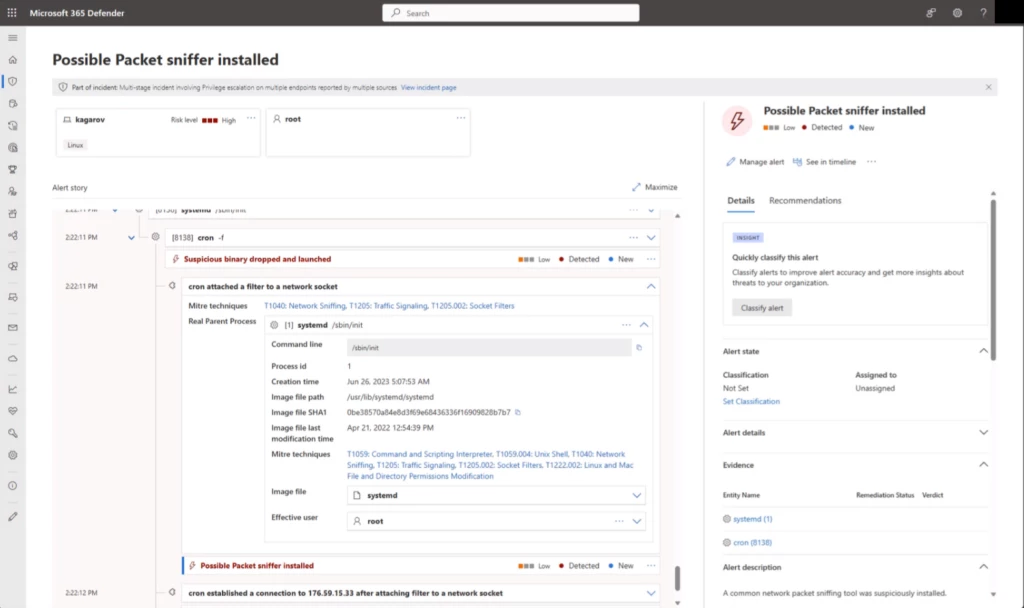The height and width of the screenshot is (608, 1024).
Task: Click the Classify alert button
Action: coord(762,307)
